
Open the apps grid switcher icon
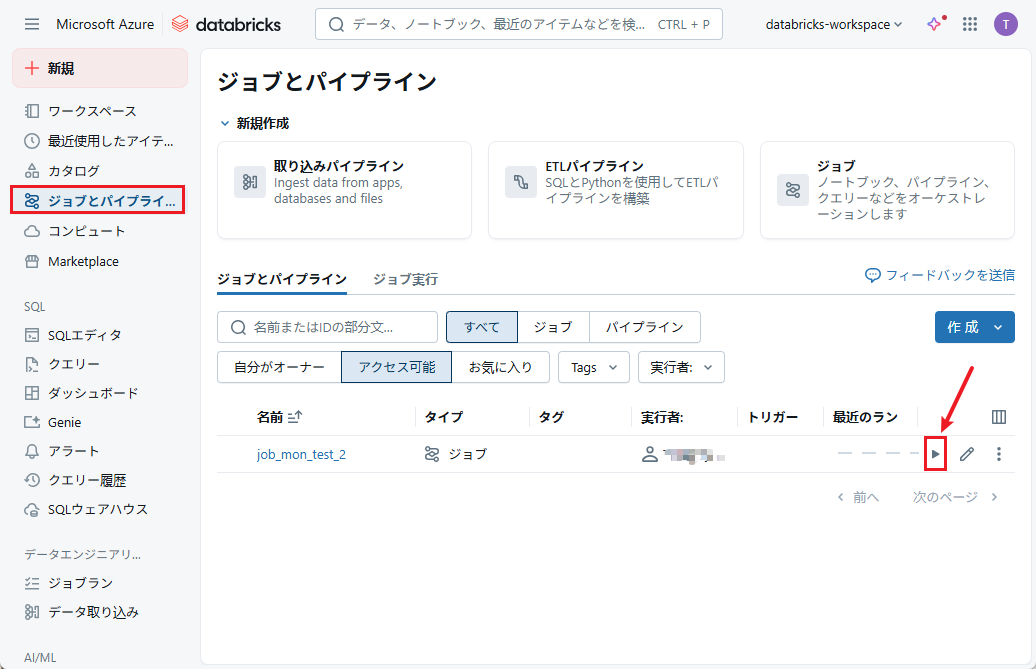(970, 24)
